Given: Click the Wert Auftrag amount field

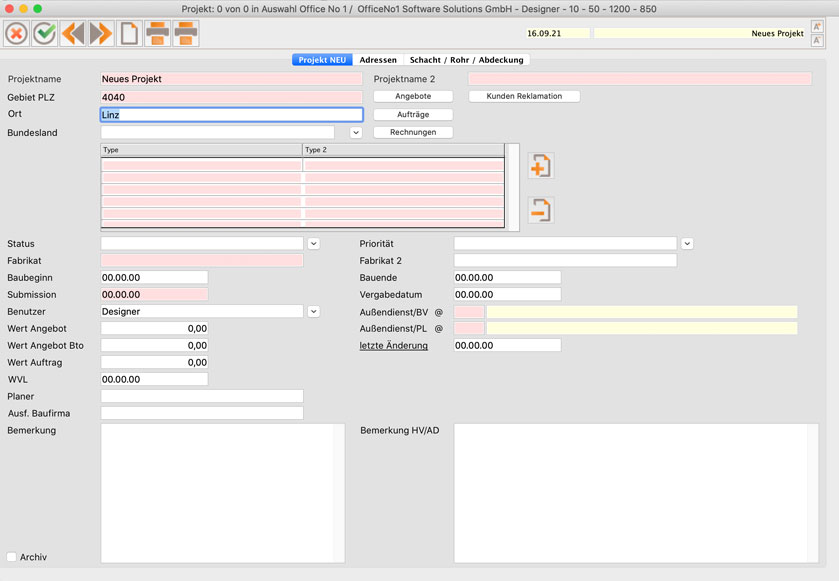Looking at the screenshot, I should pyautogui.click(x=154, y=362).
